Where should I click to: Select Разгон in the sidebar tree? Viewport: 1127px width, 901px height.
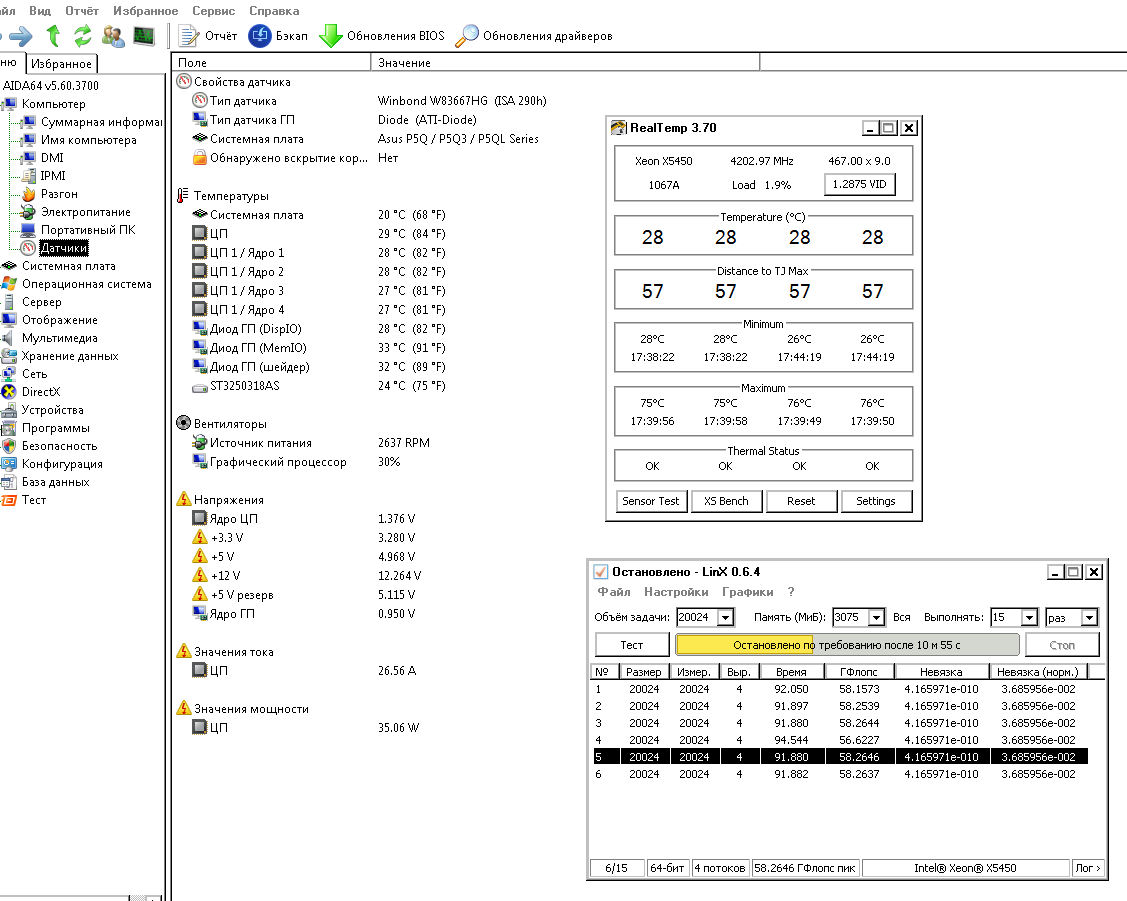click(x=59, y=194)
